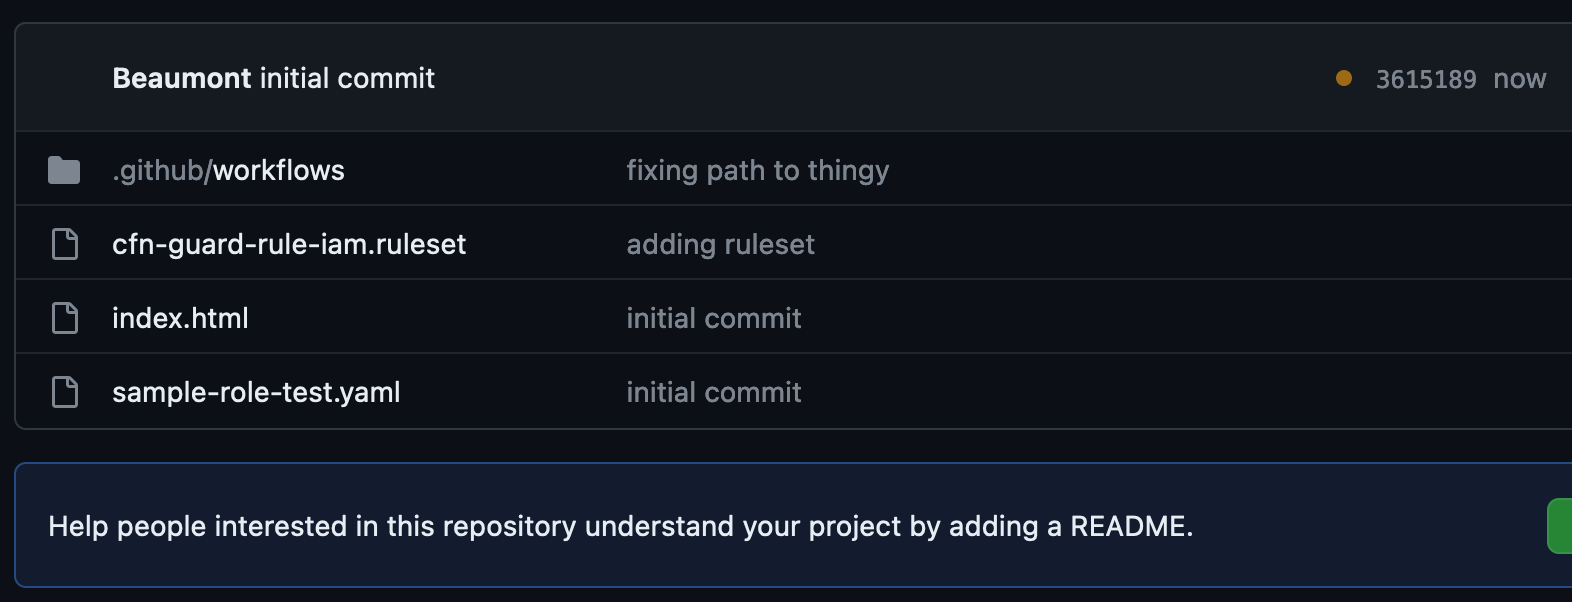Open the sample-role-test.yaml file

[256, 391]
